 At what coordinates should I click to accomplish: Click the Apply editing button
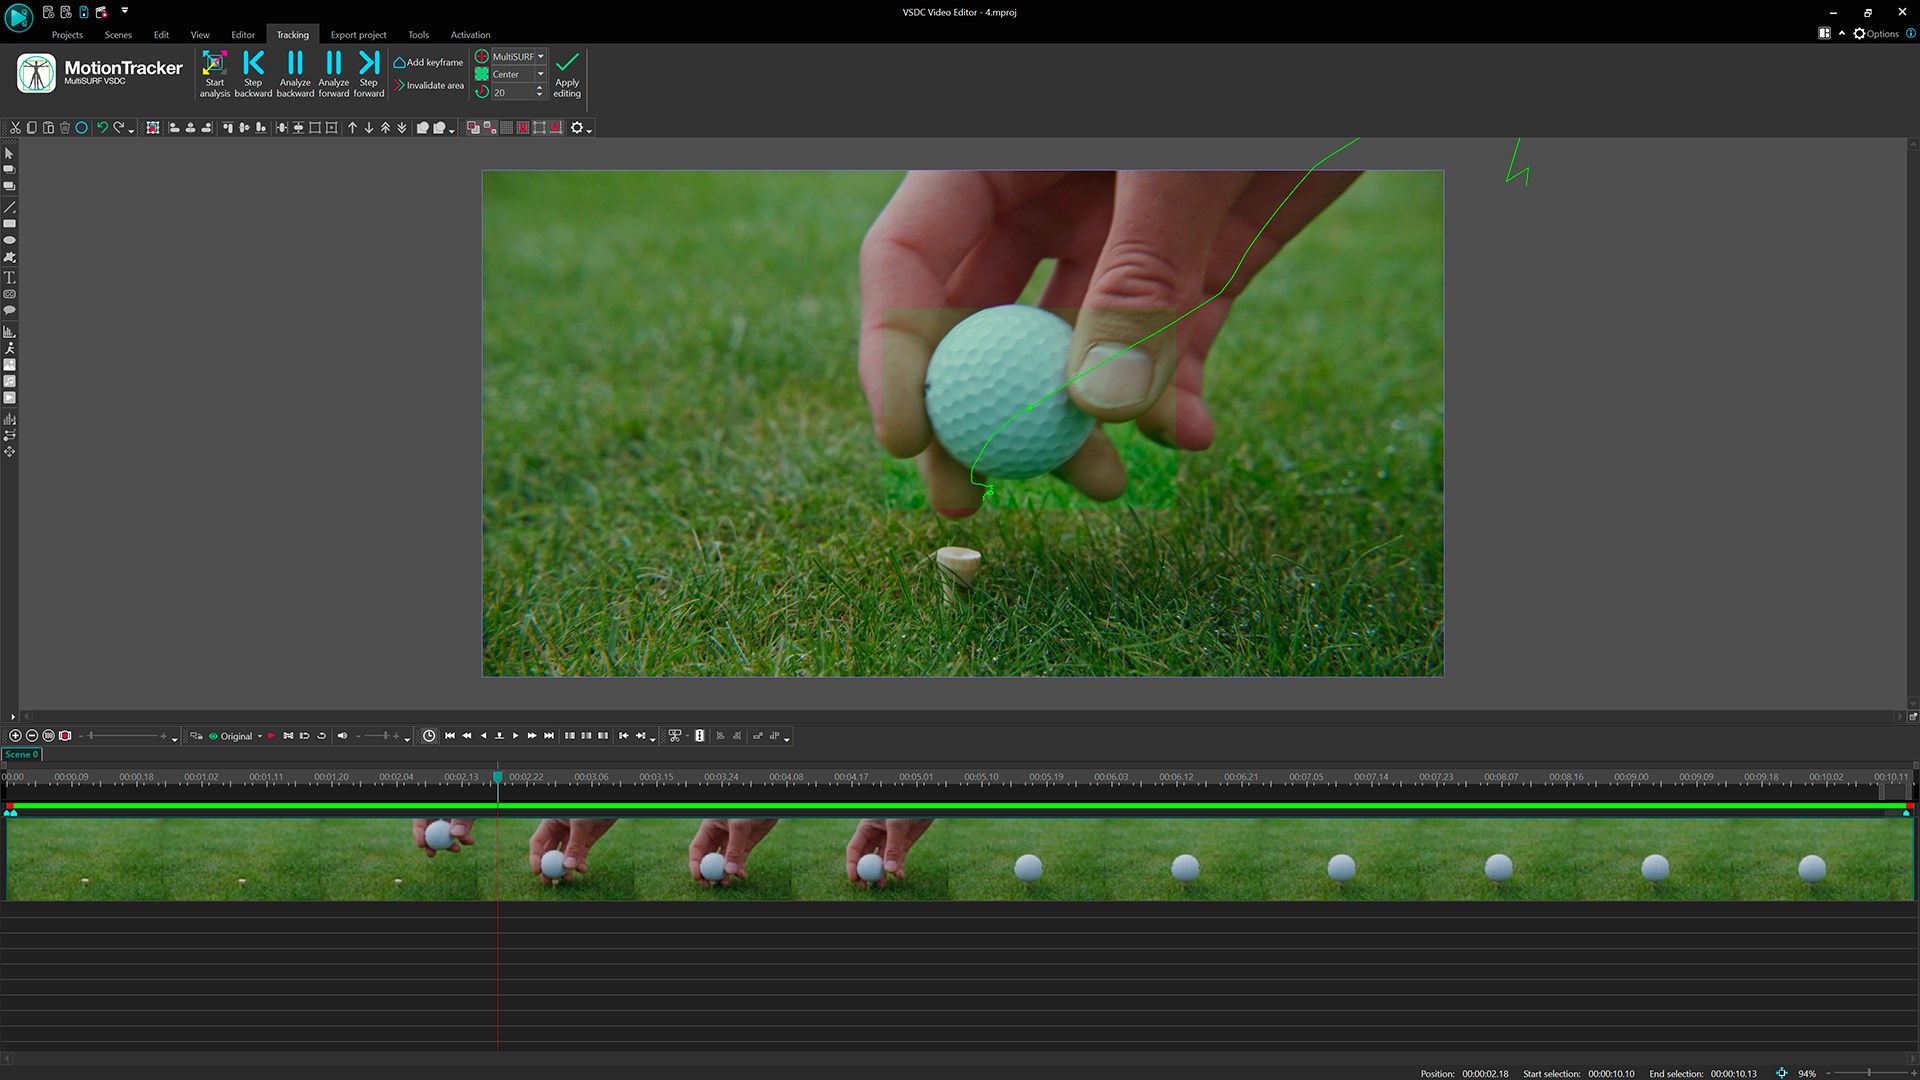(x=567, y=75)
